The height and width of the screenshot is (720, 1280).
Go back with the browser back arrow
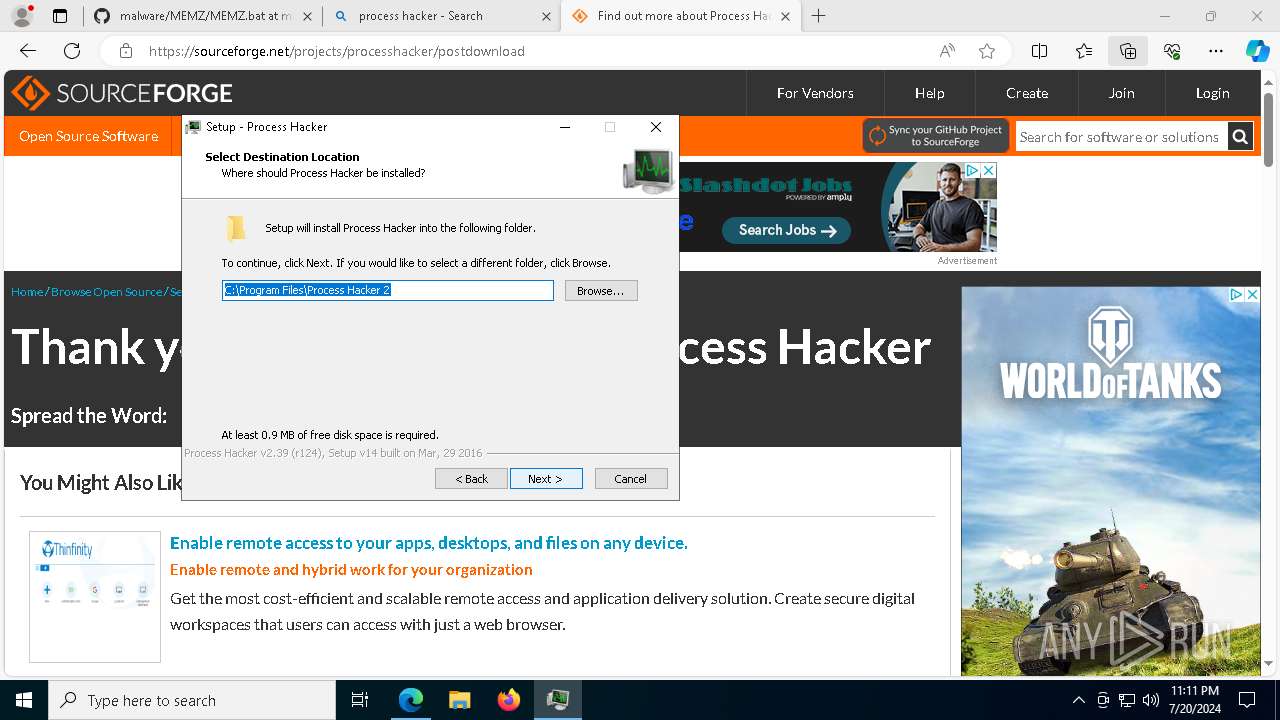tap(28, 51)
